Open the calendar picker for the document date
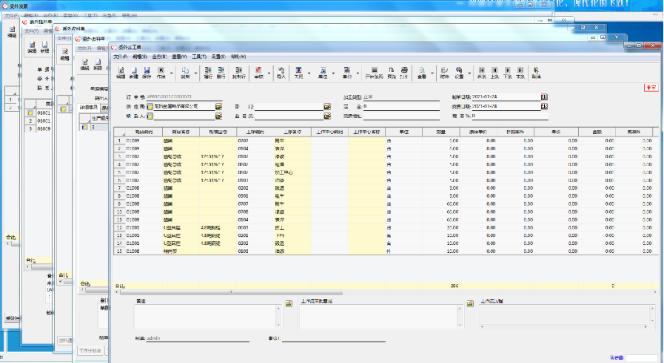This screenshot has width=664, height=363. point(544,97)
